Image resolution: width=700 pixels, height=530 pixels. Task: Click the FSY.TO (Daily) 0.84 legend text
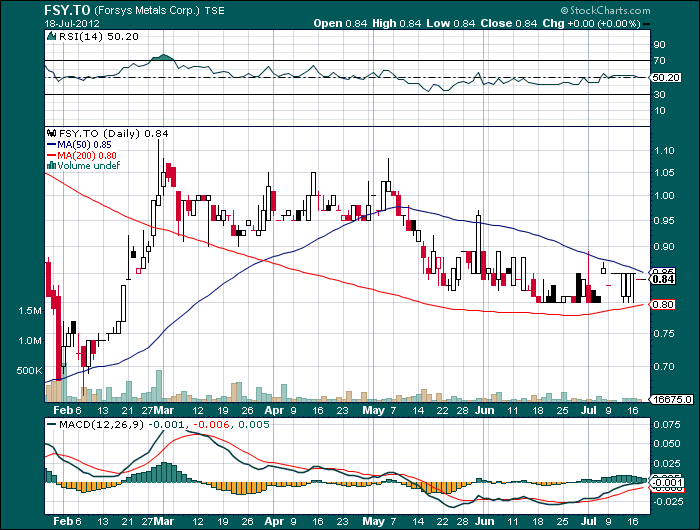click(114, 134)
